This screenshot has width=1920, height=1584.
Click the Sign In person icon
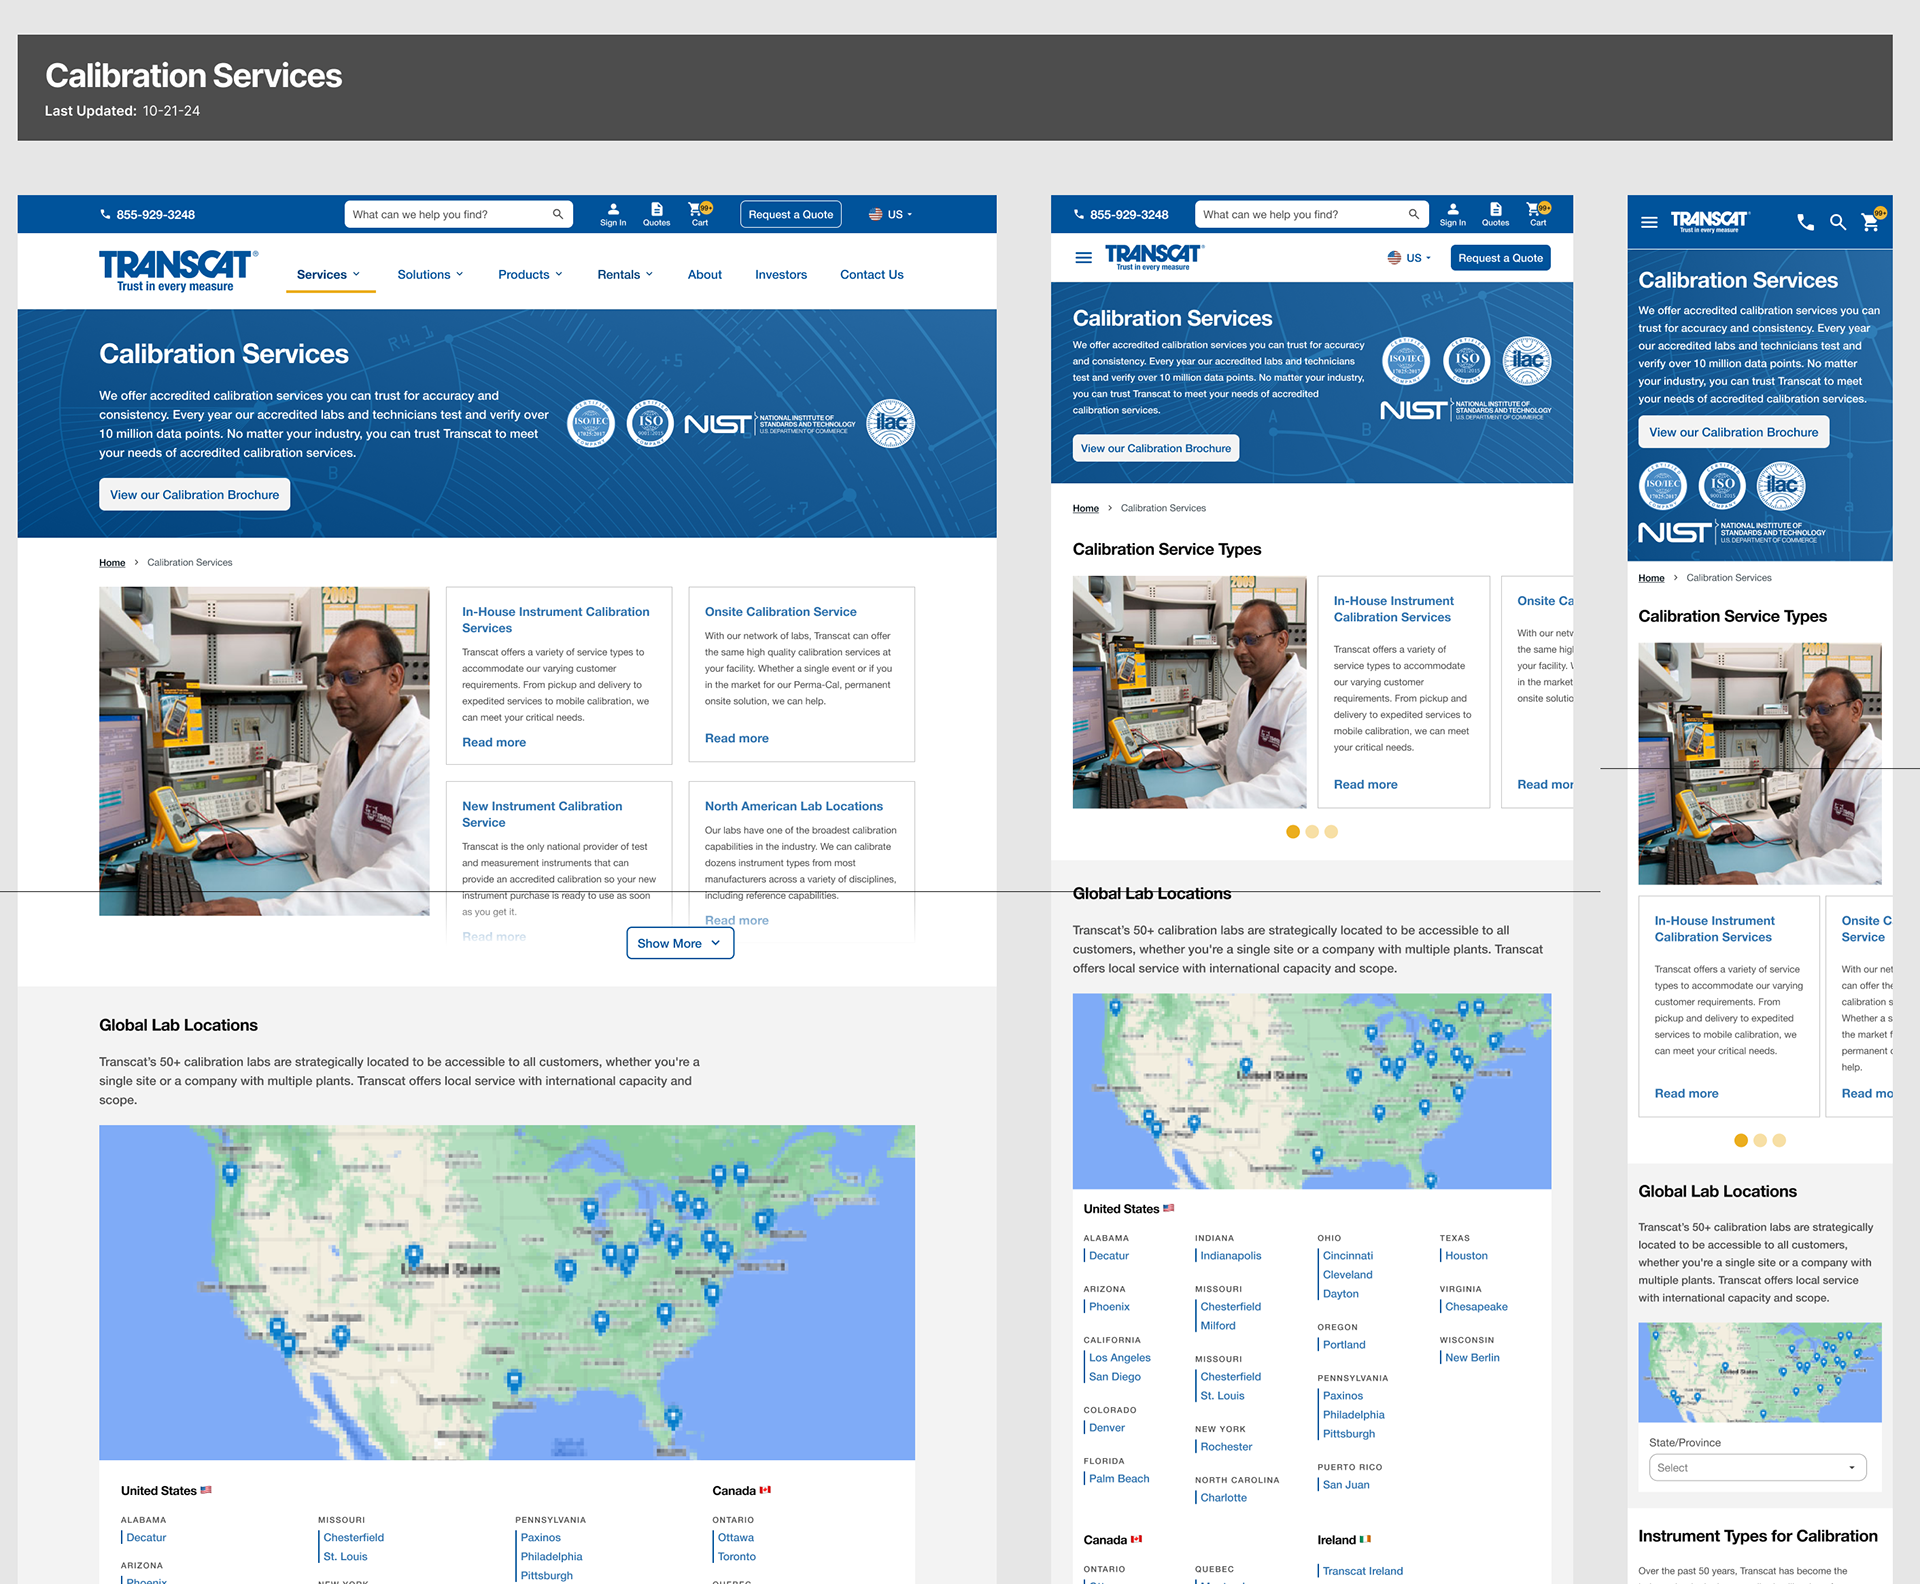tap(612, 211)
